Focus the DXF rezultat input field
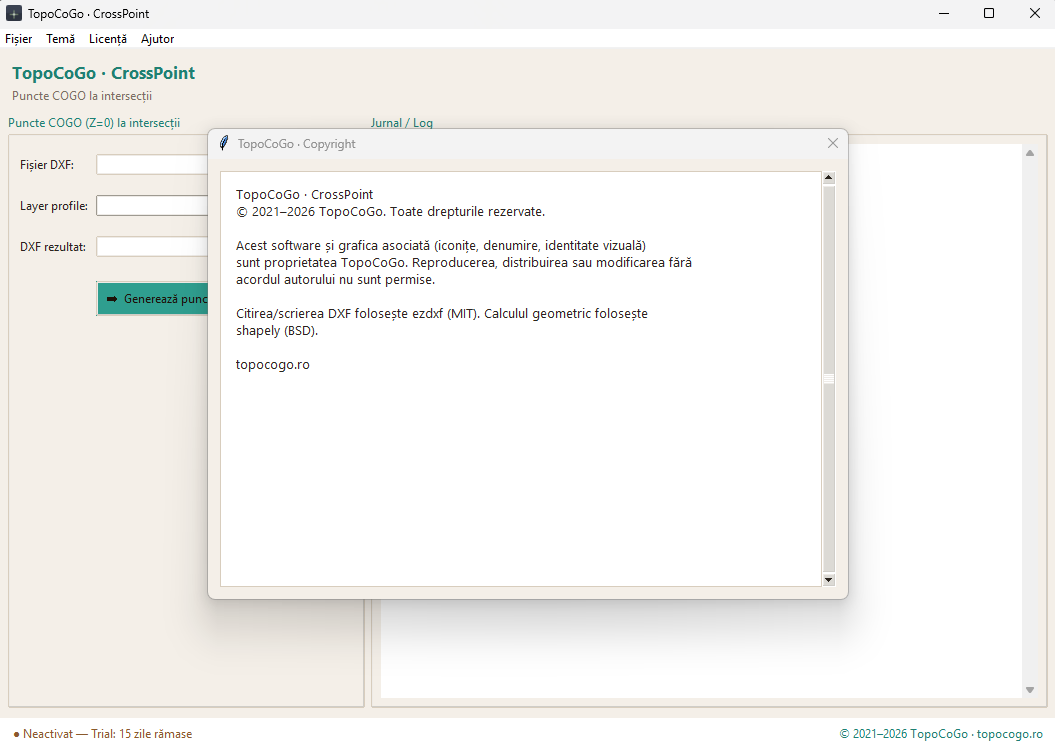1055x747 pixels. point(152,247)
